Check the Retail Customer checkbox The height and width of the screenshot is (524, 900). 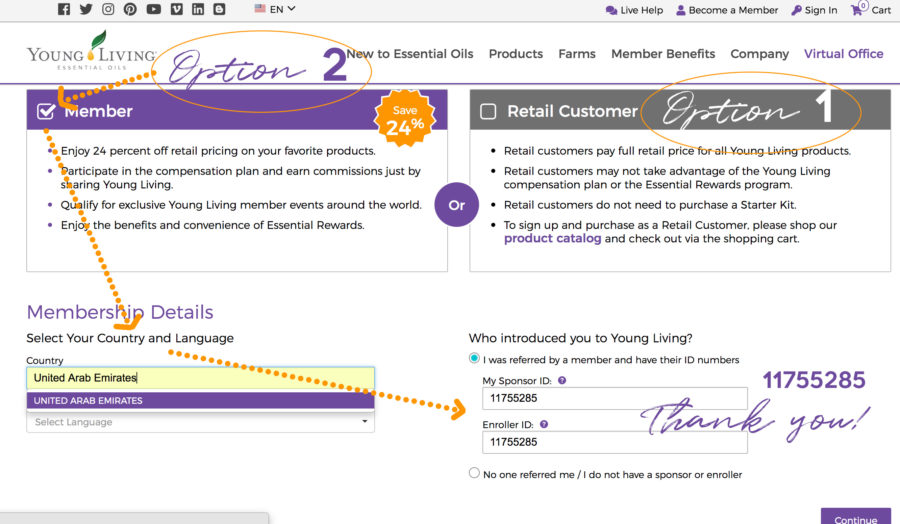[488, 111]
